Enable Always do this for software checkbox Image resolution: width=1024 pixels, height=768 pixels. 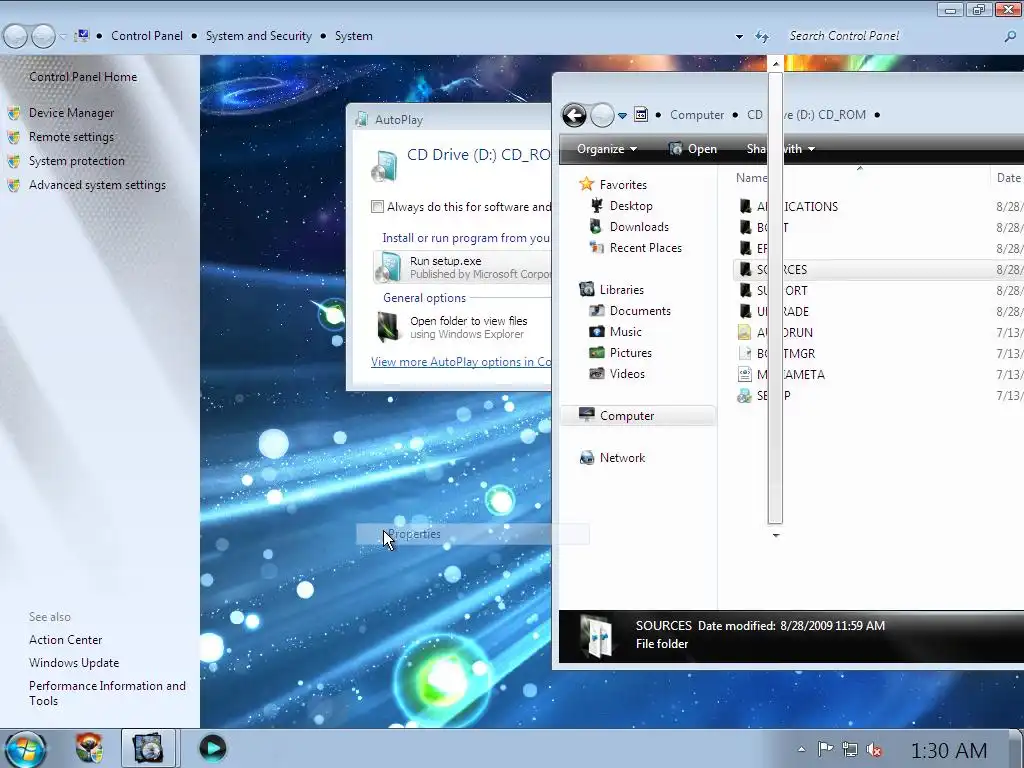point(377,207)
